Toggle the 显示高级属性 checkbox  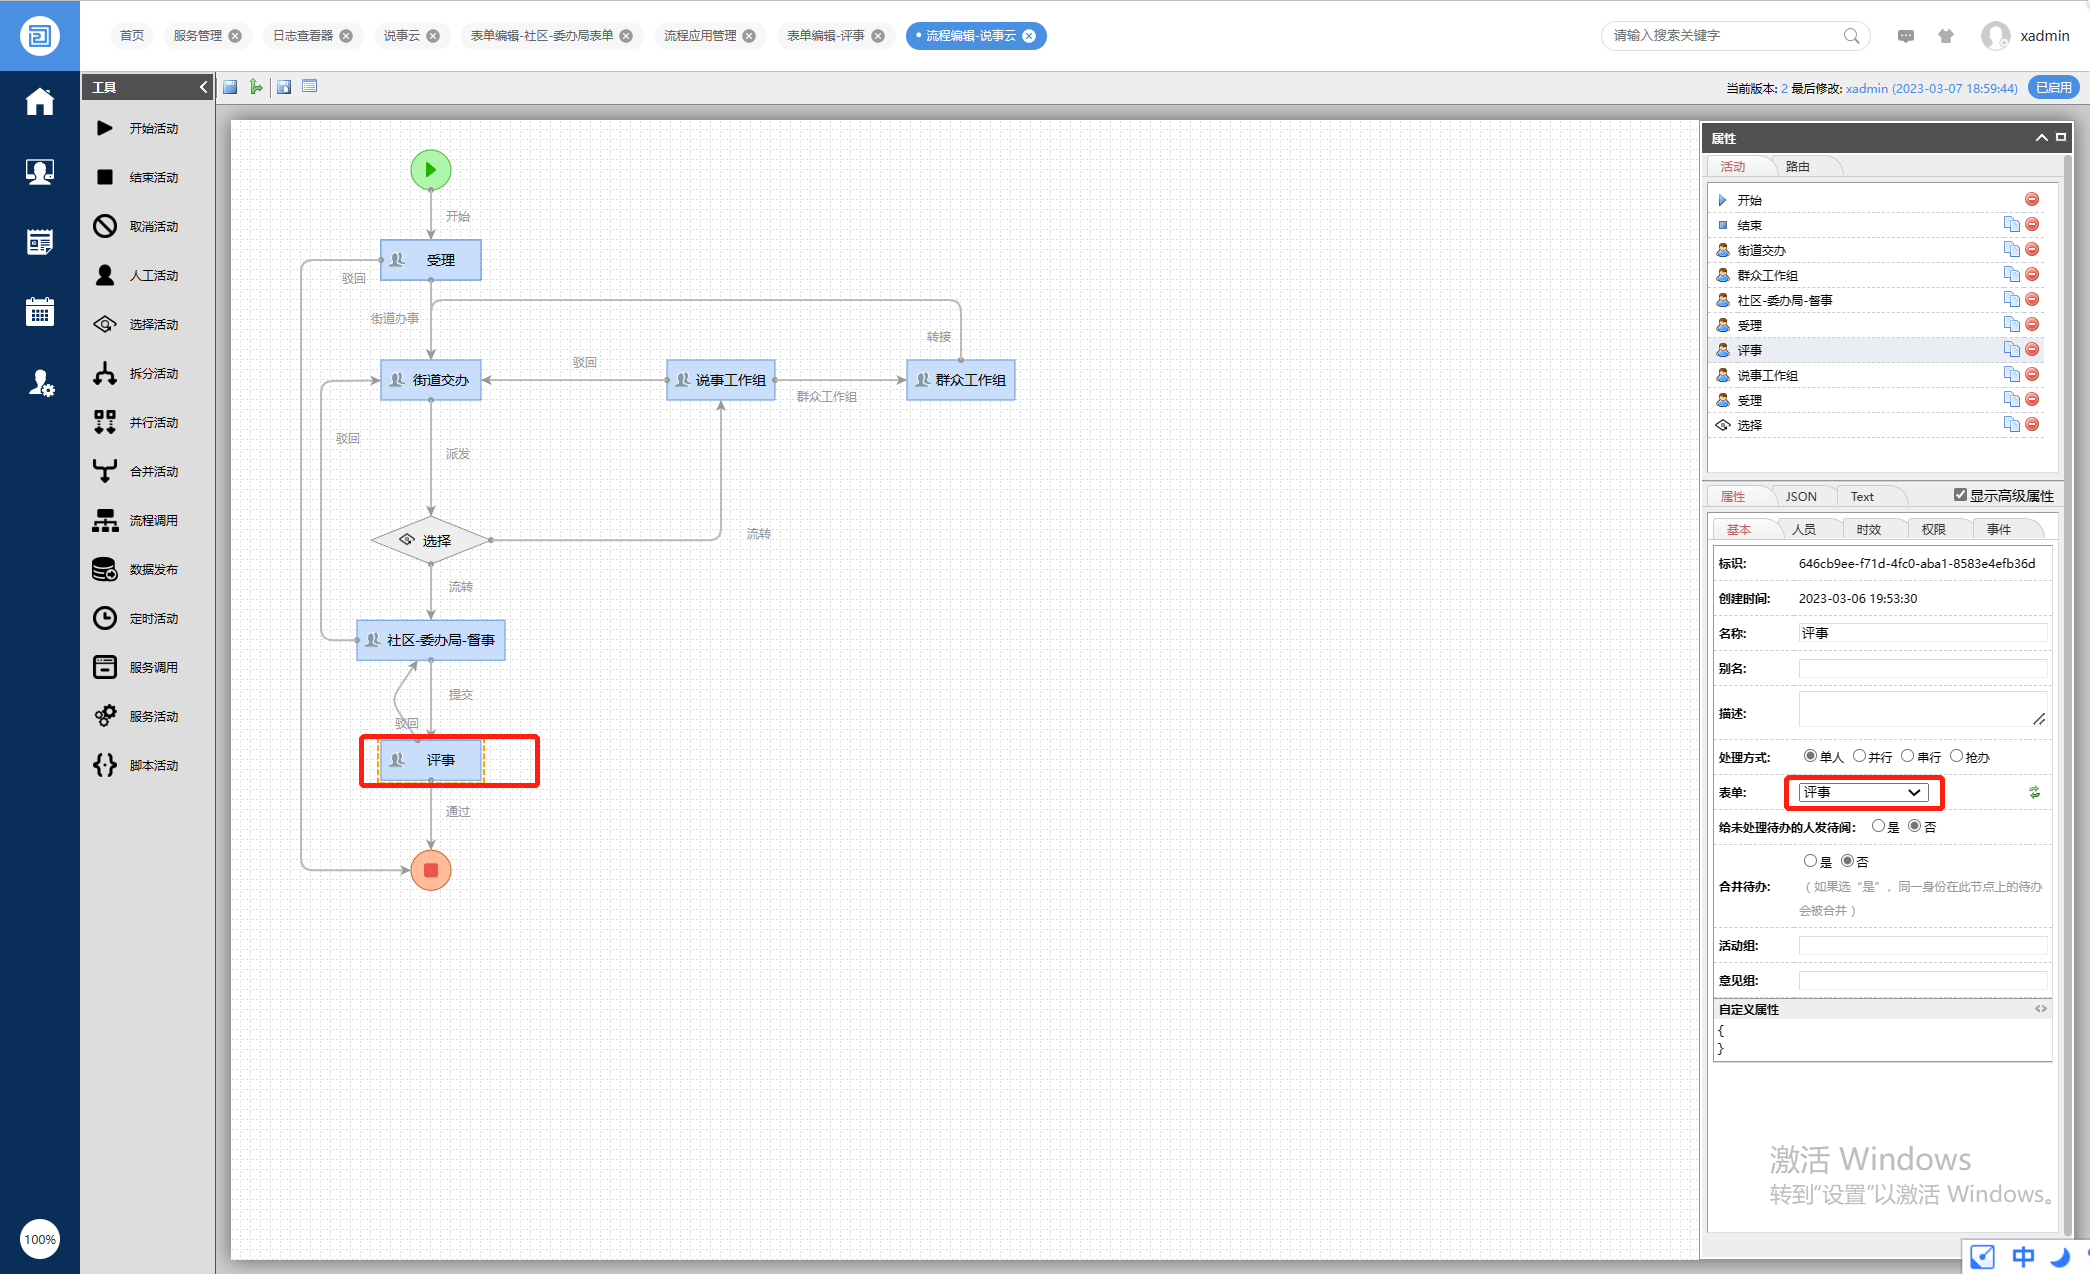point(1960,495)
